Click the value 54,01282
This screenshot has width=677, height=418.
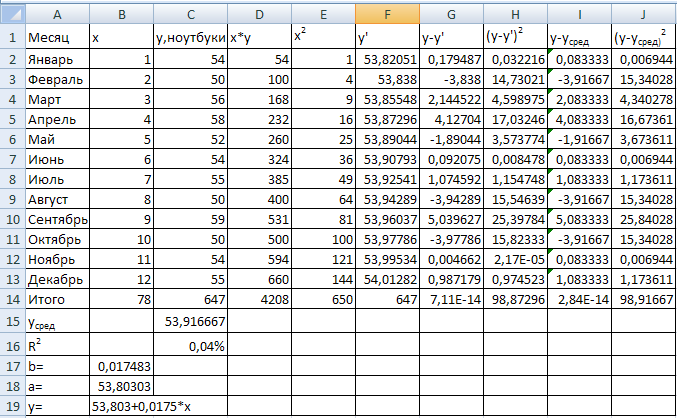387,279
